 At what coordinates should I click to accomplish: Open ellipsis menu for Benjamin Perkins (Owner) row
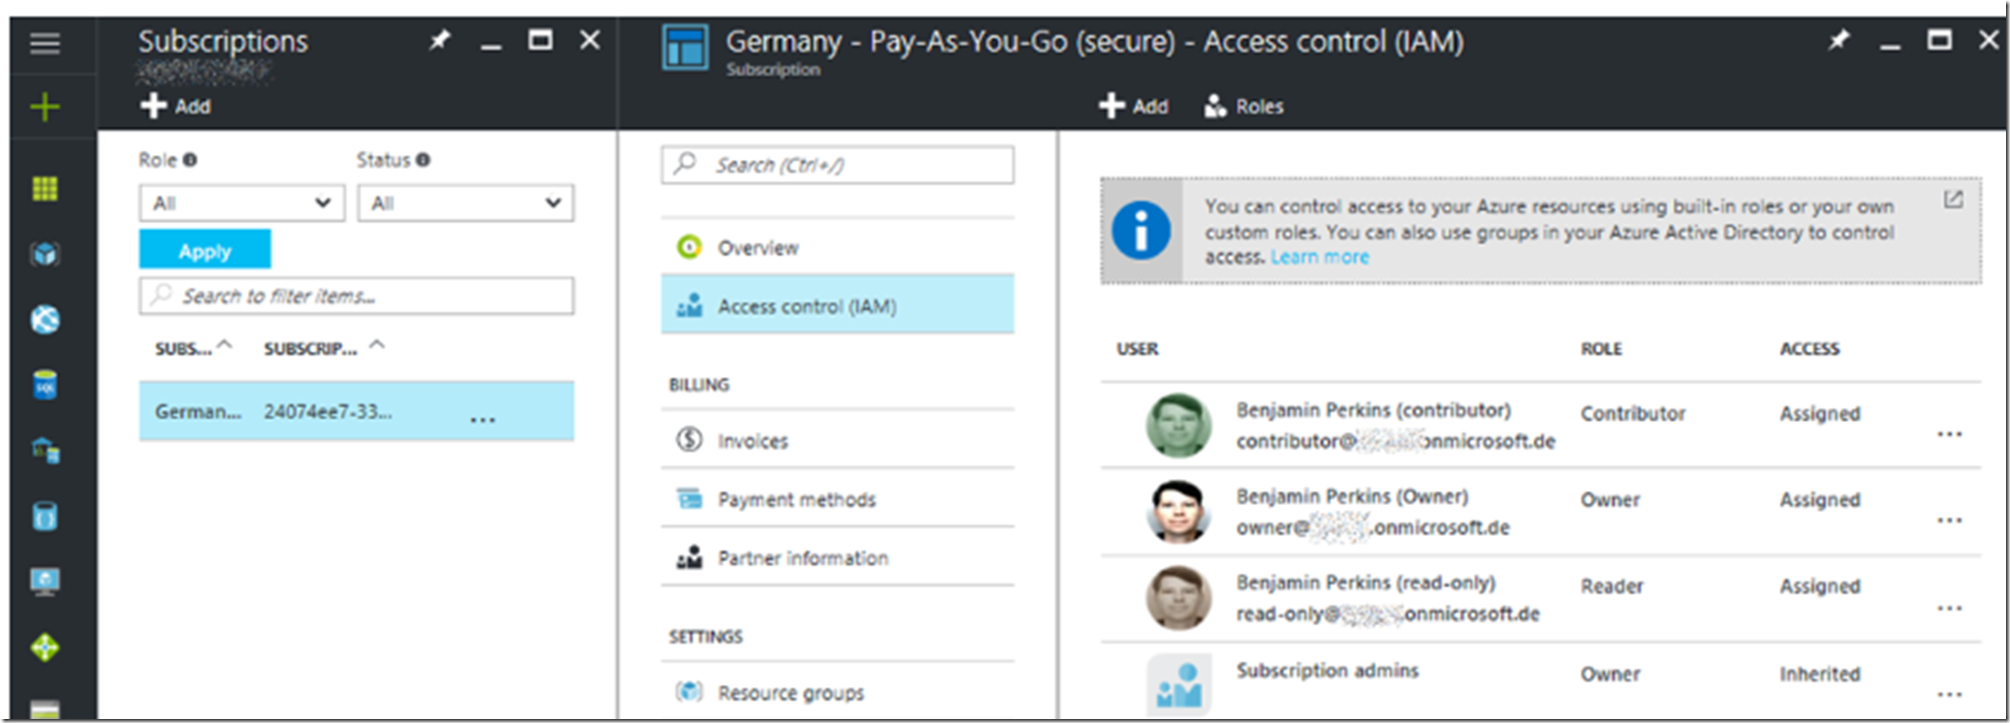tap(1949, 520)
